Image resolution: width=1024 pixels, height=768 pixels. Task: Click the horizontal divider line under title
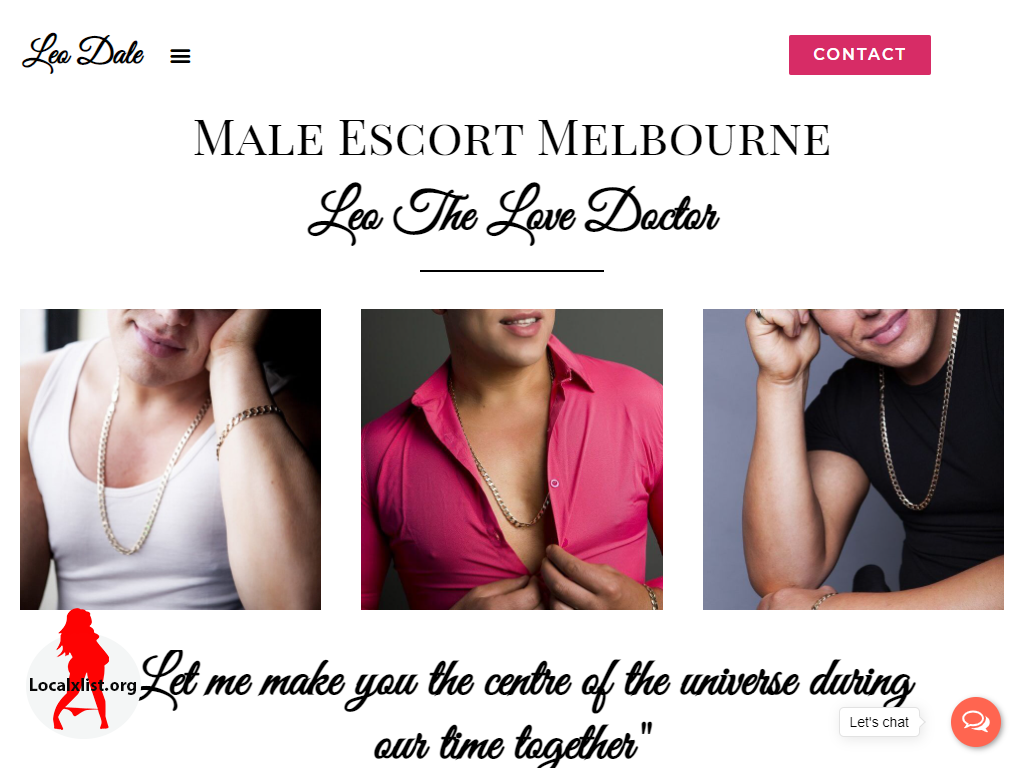coord(512,270)
